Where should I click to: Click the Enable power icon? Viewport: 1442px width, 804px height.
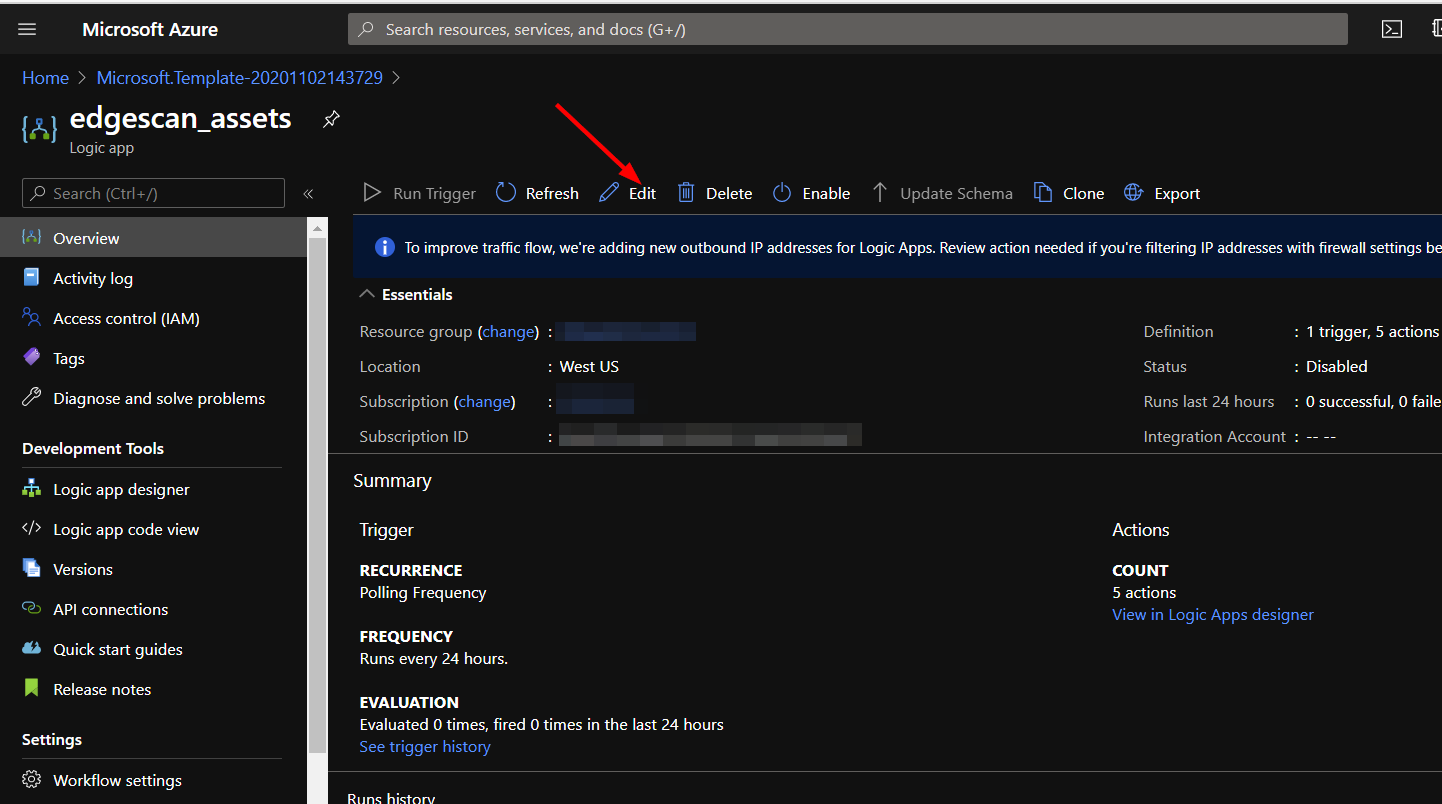click(782, 193)
